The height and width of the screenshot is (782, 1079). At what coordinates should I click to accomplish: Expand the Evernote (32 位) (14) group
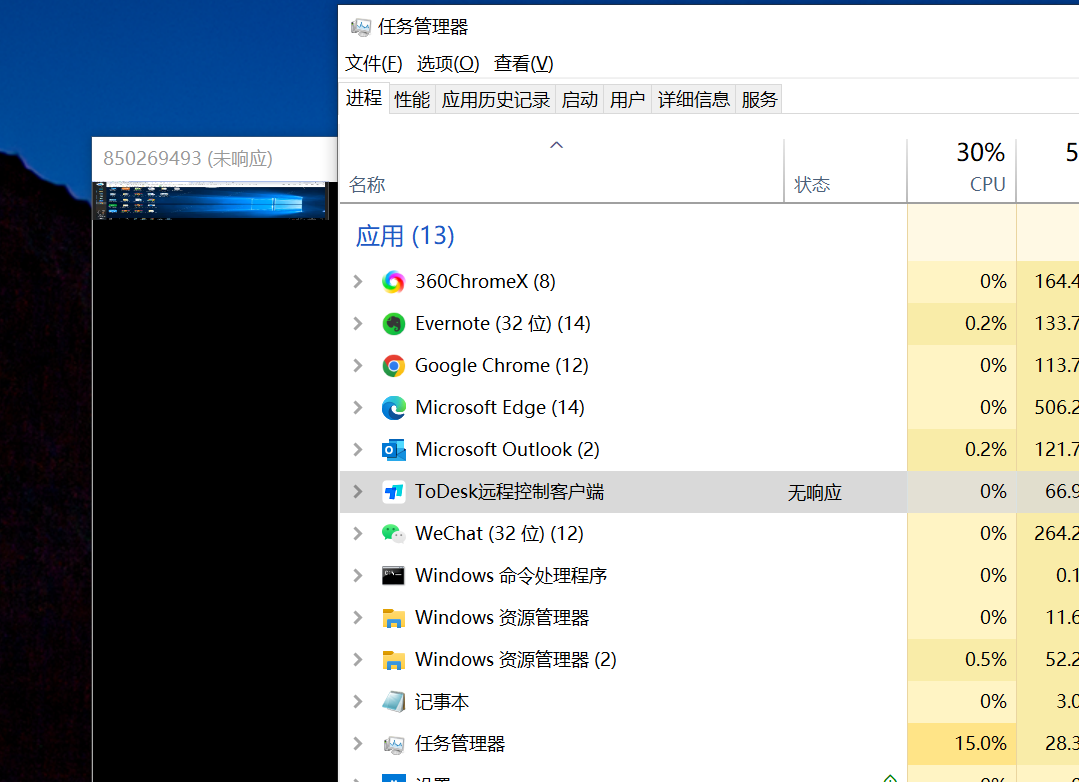coord(358,324)
